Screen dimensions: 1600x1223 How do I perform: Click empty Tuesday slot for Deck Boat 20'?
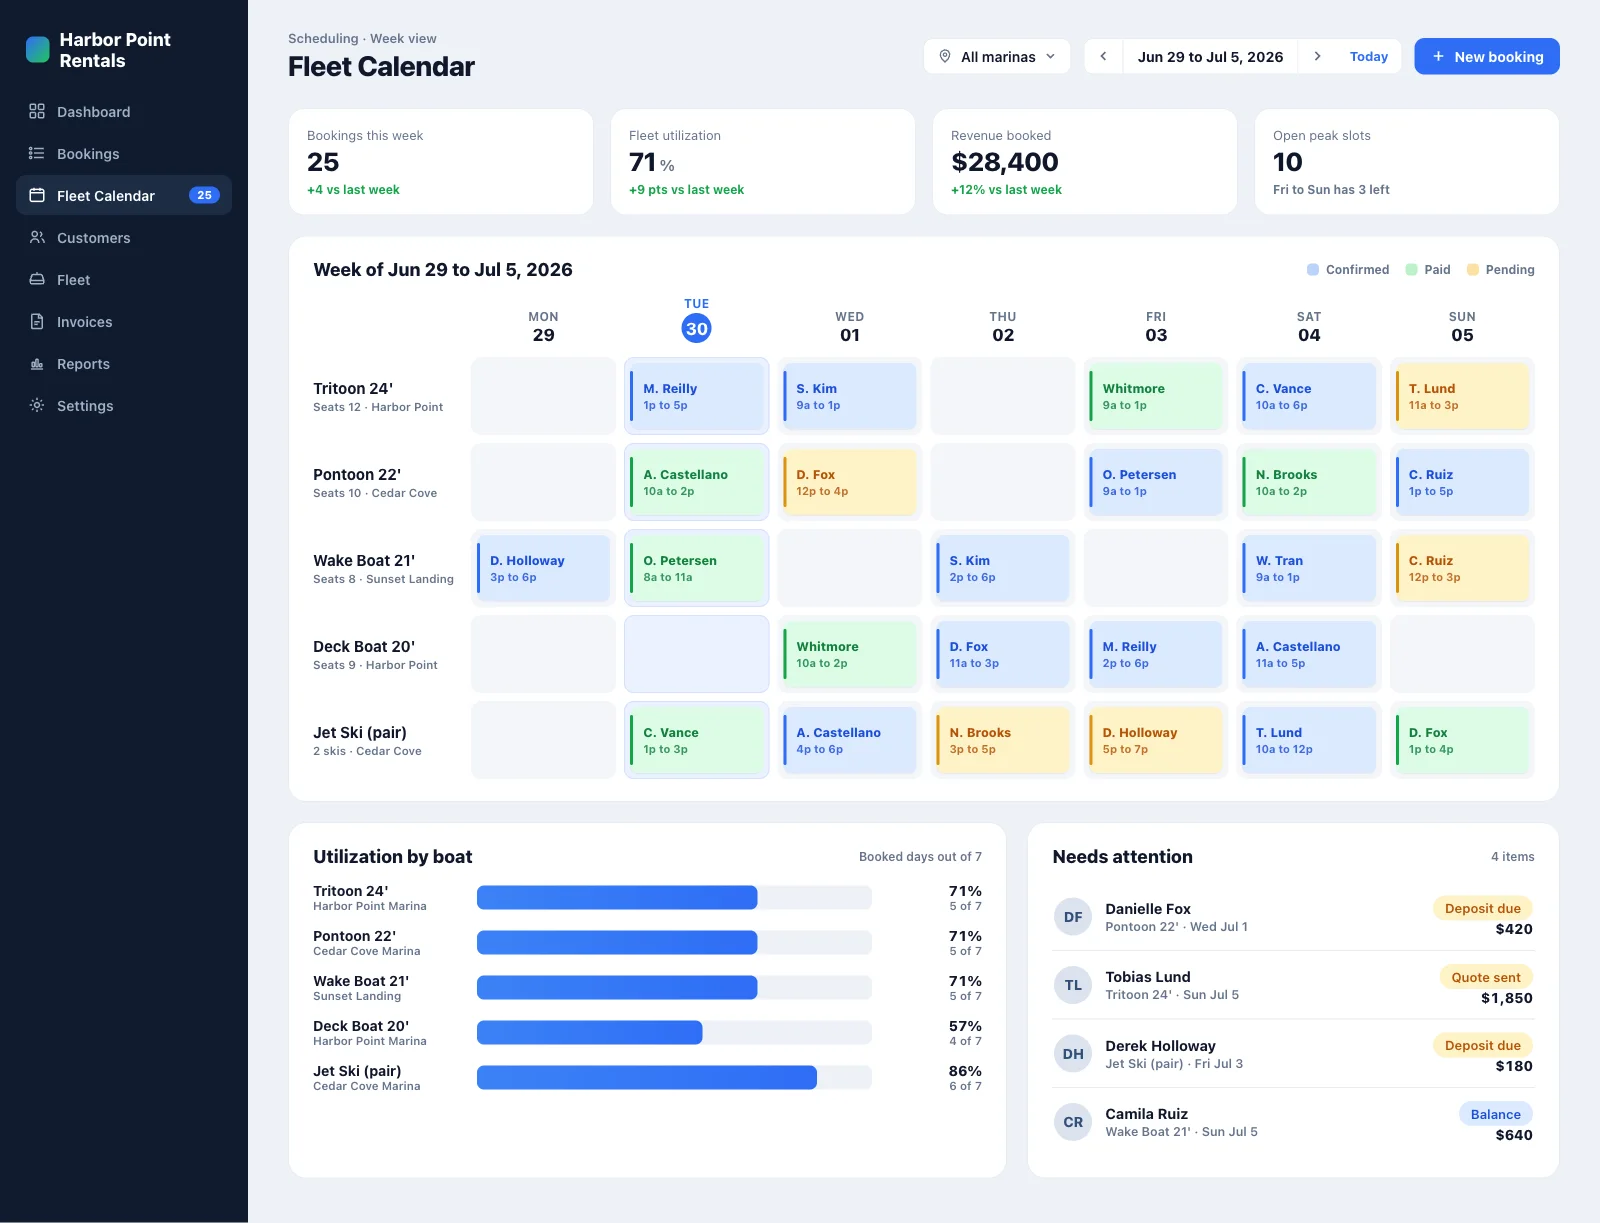pyautogui.click(x=697, y=654)
